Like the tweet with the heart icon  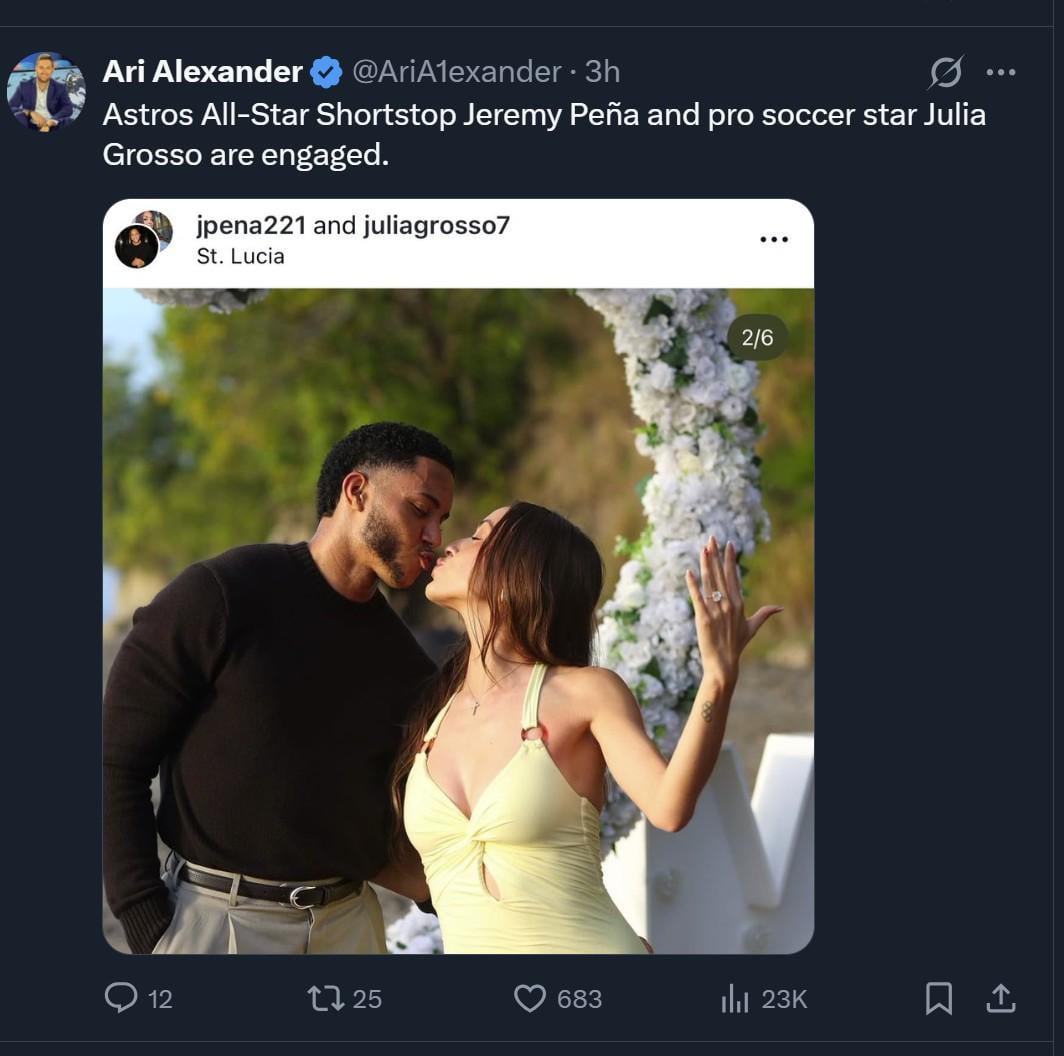pos(530,997)
